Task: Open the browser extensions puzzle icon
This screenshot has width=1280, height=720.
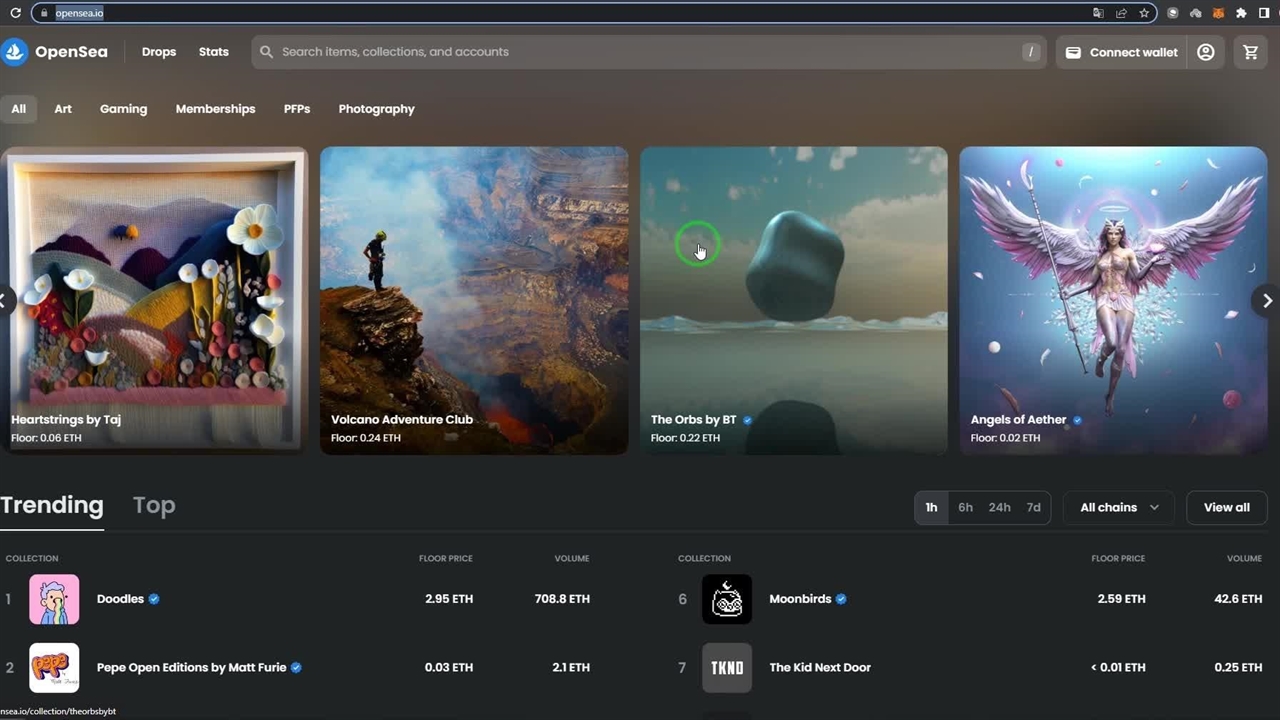Action: pos(1241,13)
